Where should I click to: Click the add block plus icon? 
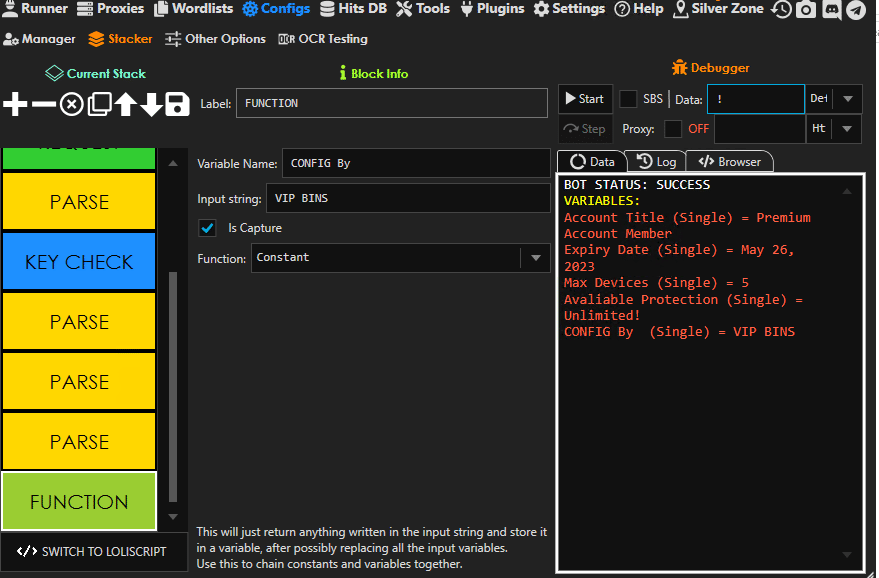click(x=16, y=104)
